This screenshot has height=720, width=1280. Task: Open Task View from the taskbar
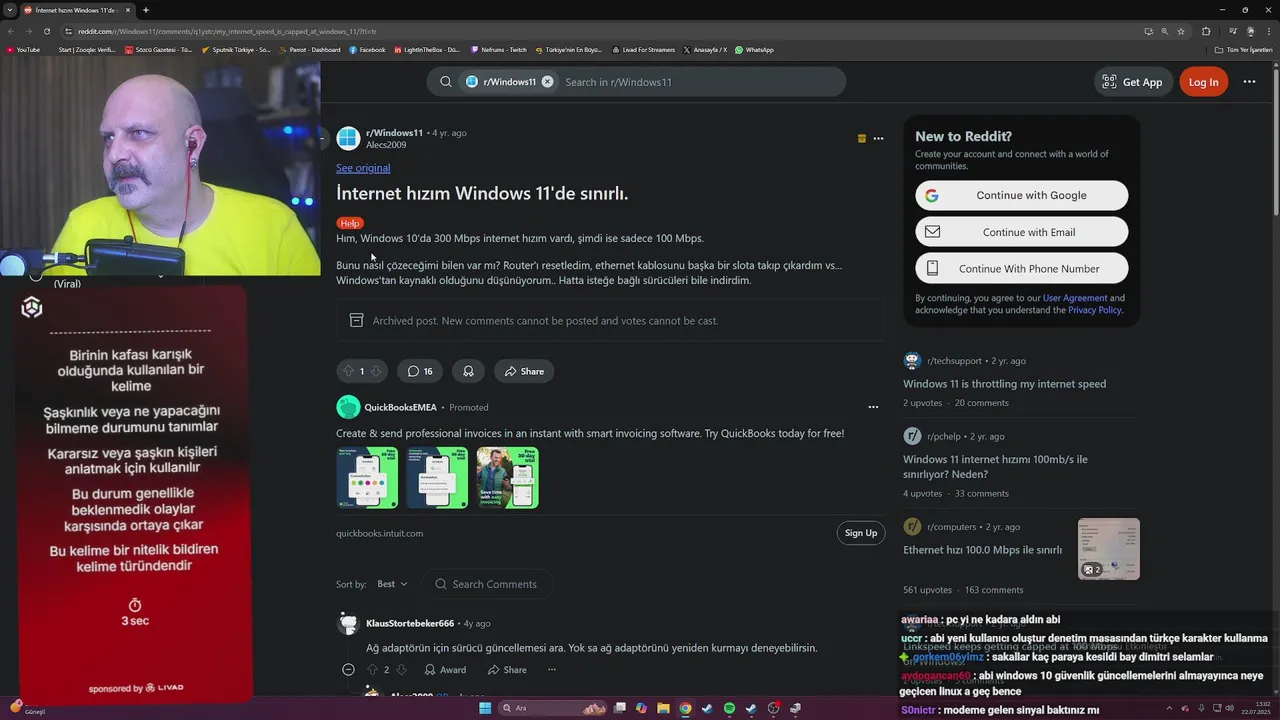pyautogui.click(x=620, y=708)
